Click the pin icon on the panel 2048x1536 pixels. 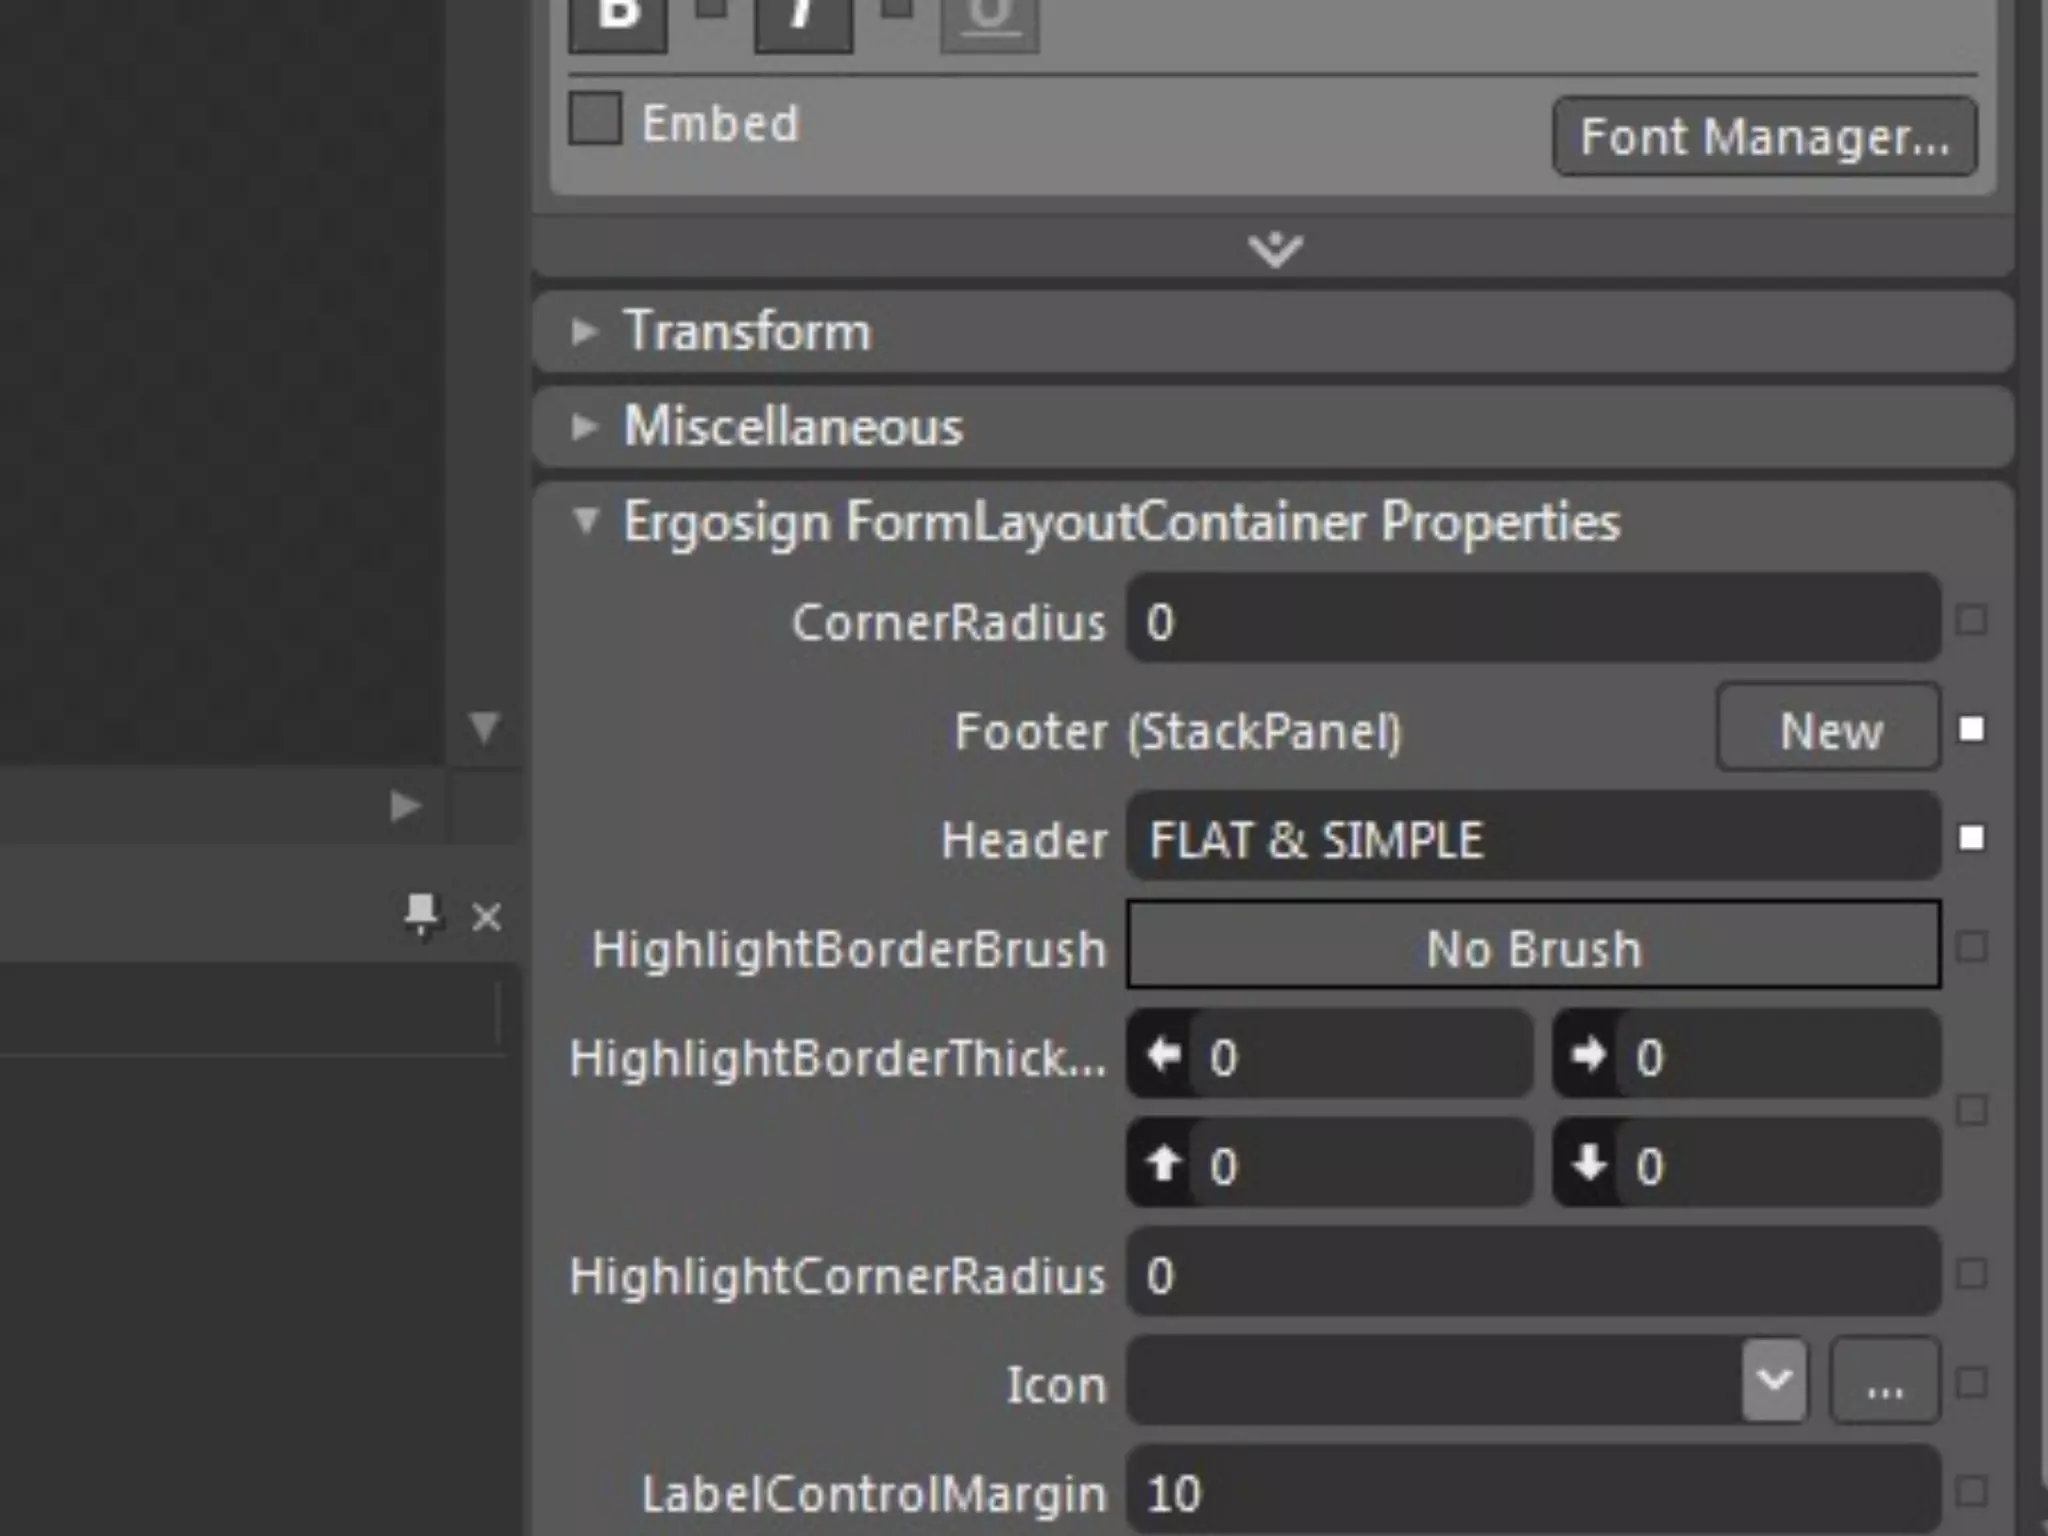[421, 915]
